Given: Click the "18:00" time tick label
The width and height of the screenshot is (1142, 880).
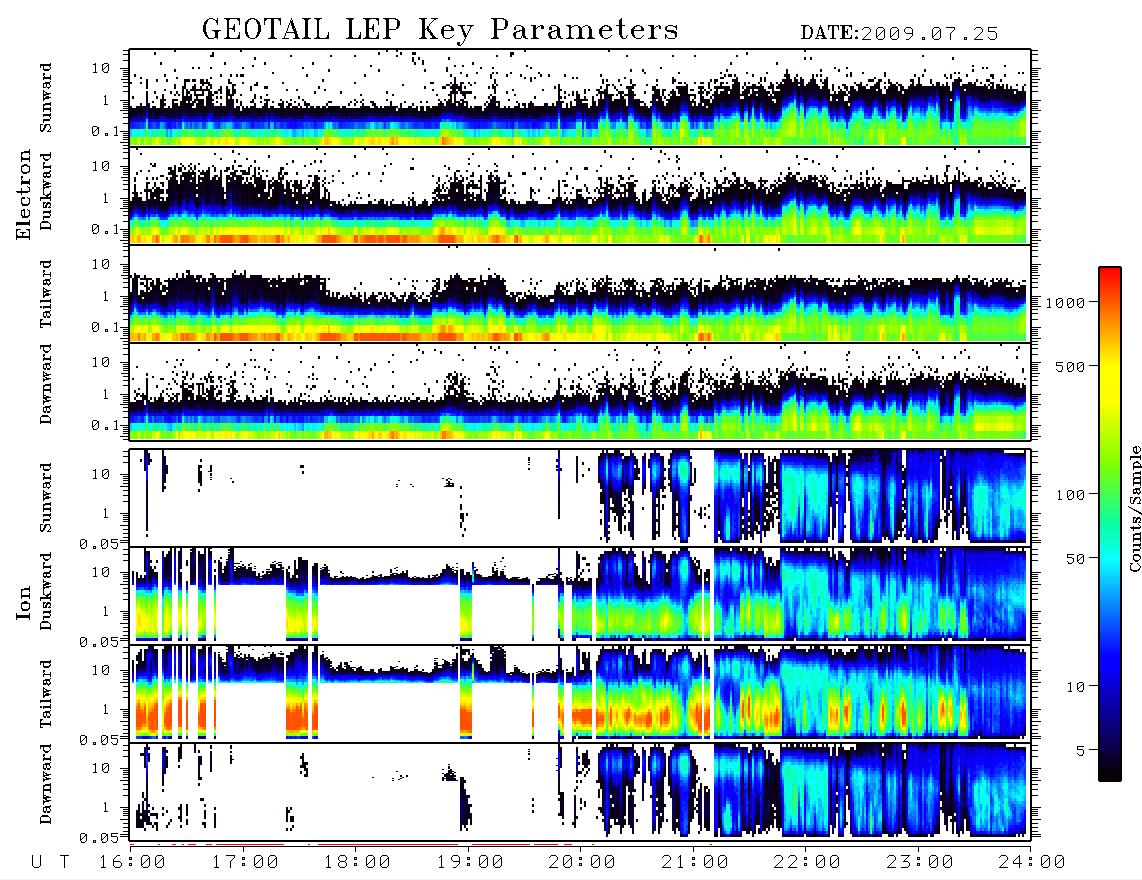Looking at the screenshot, I should 358,862.
